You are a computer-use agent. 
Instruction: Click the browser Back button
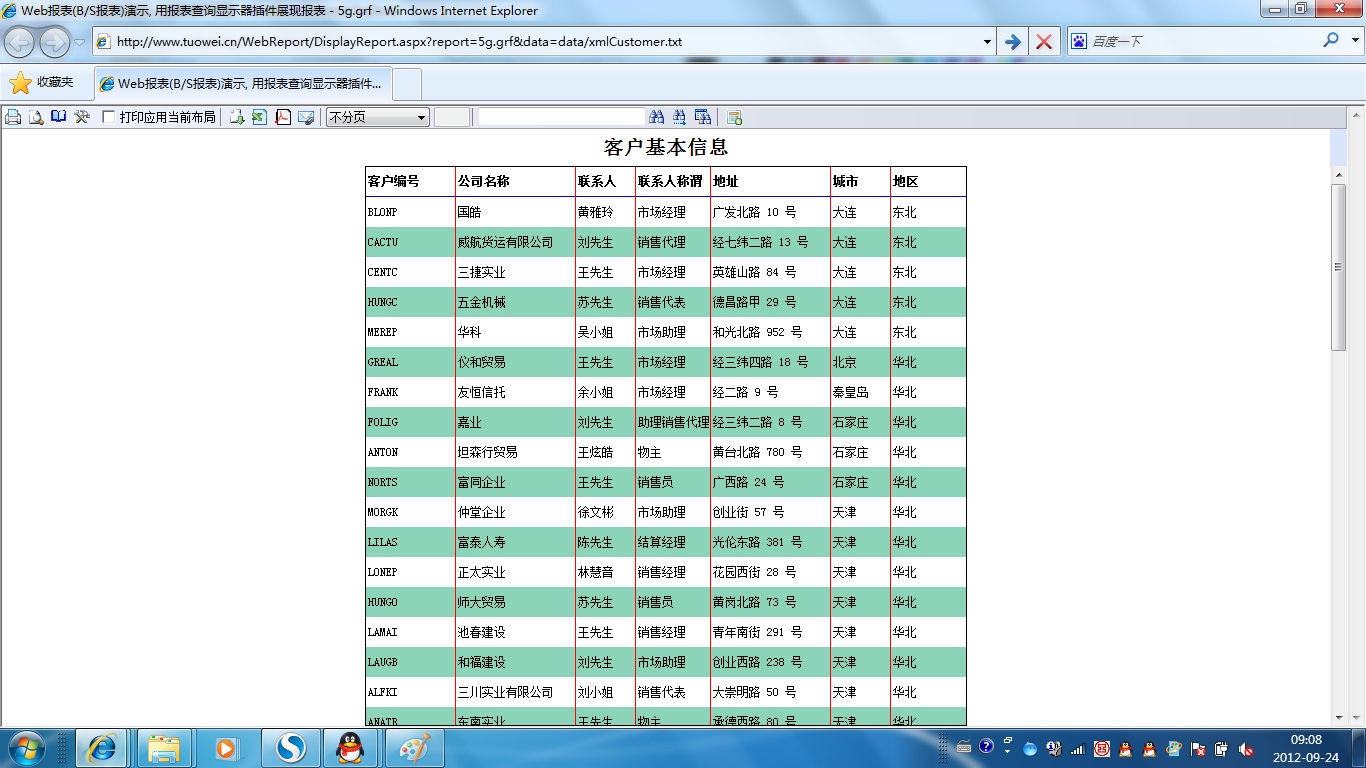20,42
